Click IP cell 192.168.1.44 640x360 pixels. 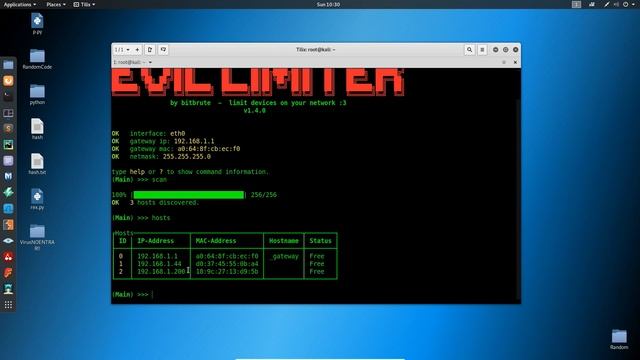(159, 264)
